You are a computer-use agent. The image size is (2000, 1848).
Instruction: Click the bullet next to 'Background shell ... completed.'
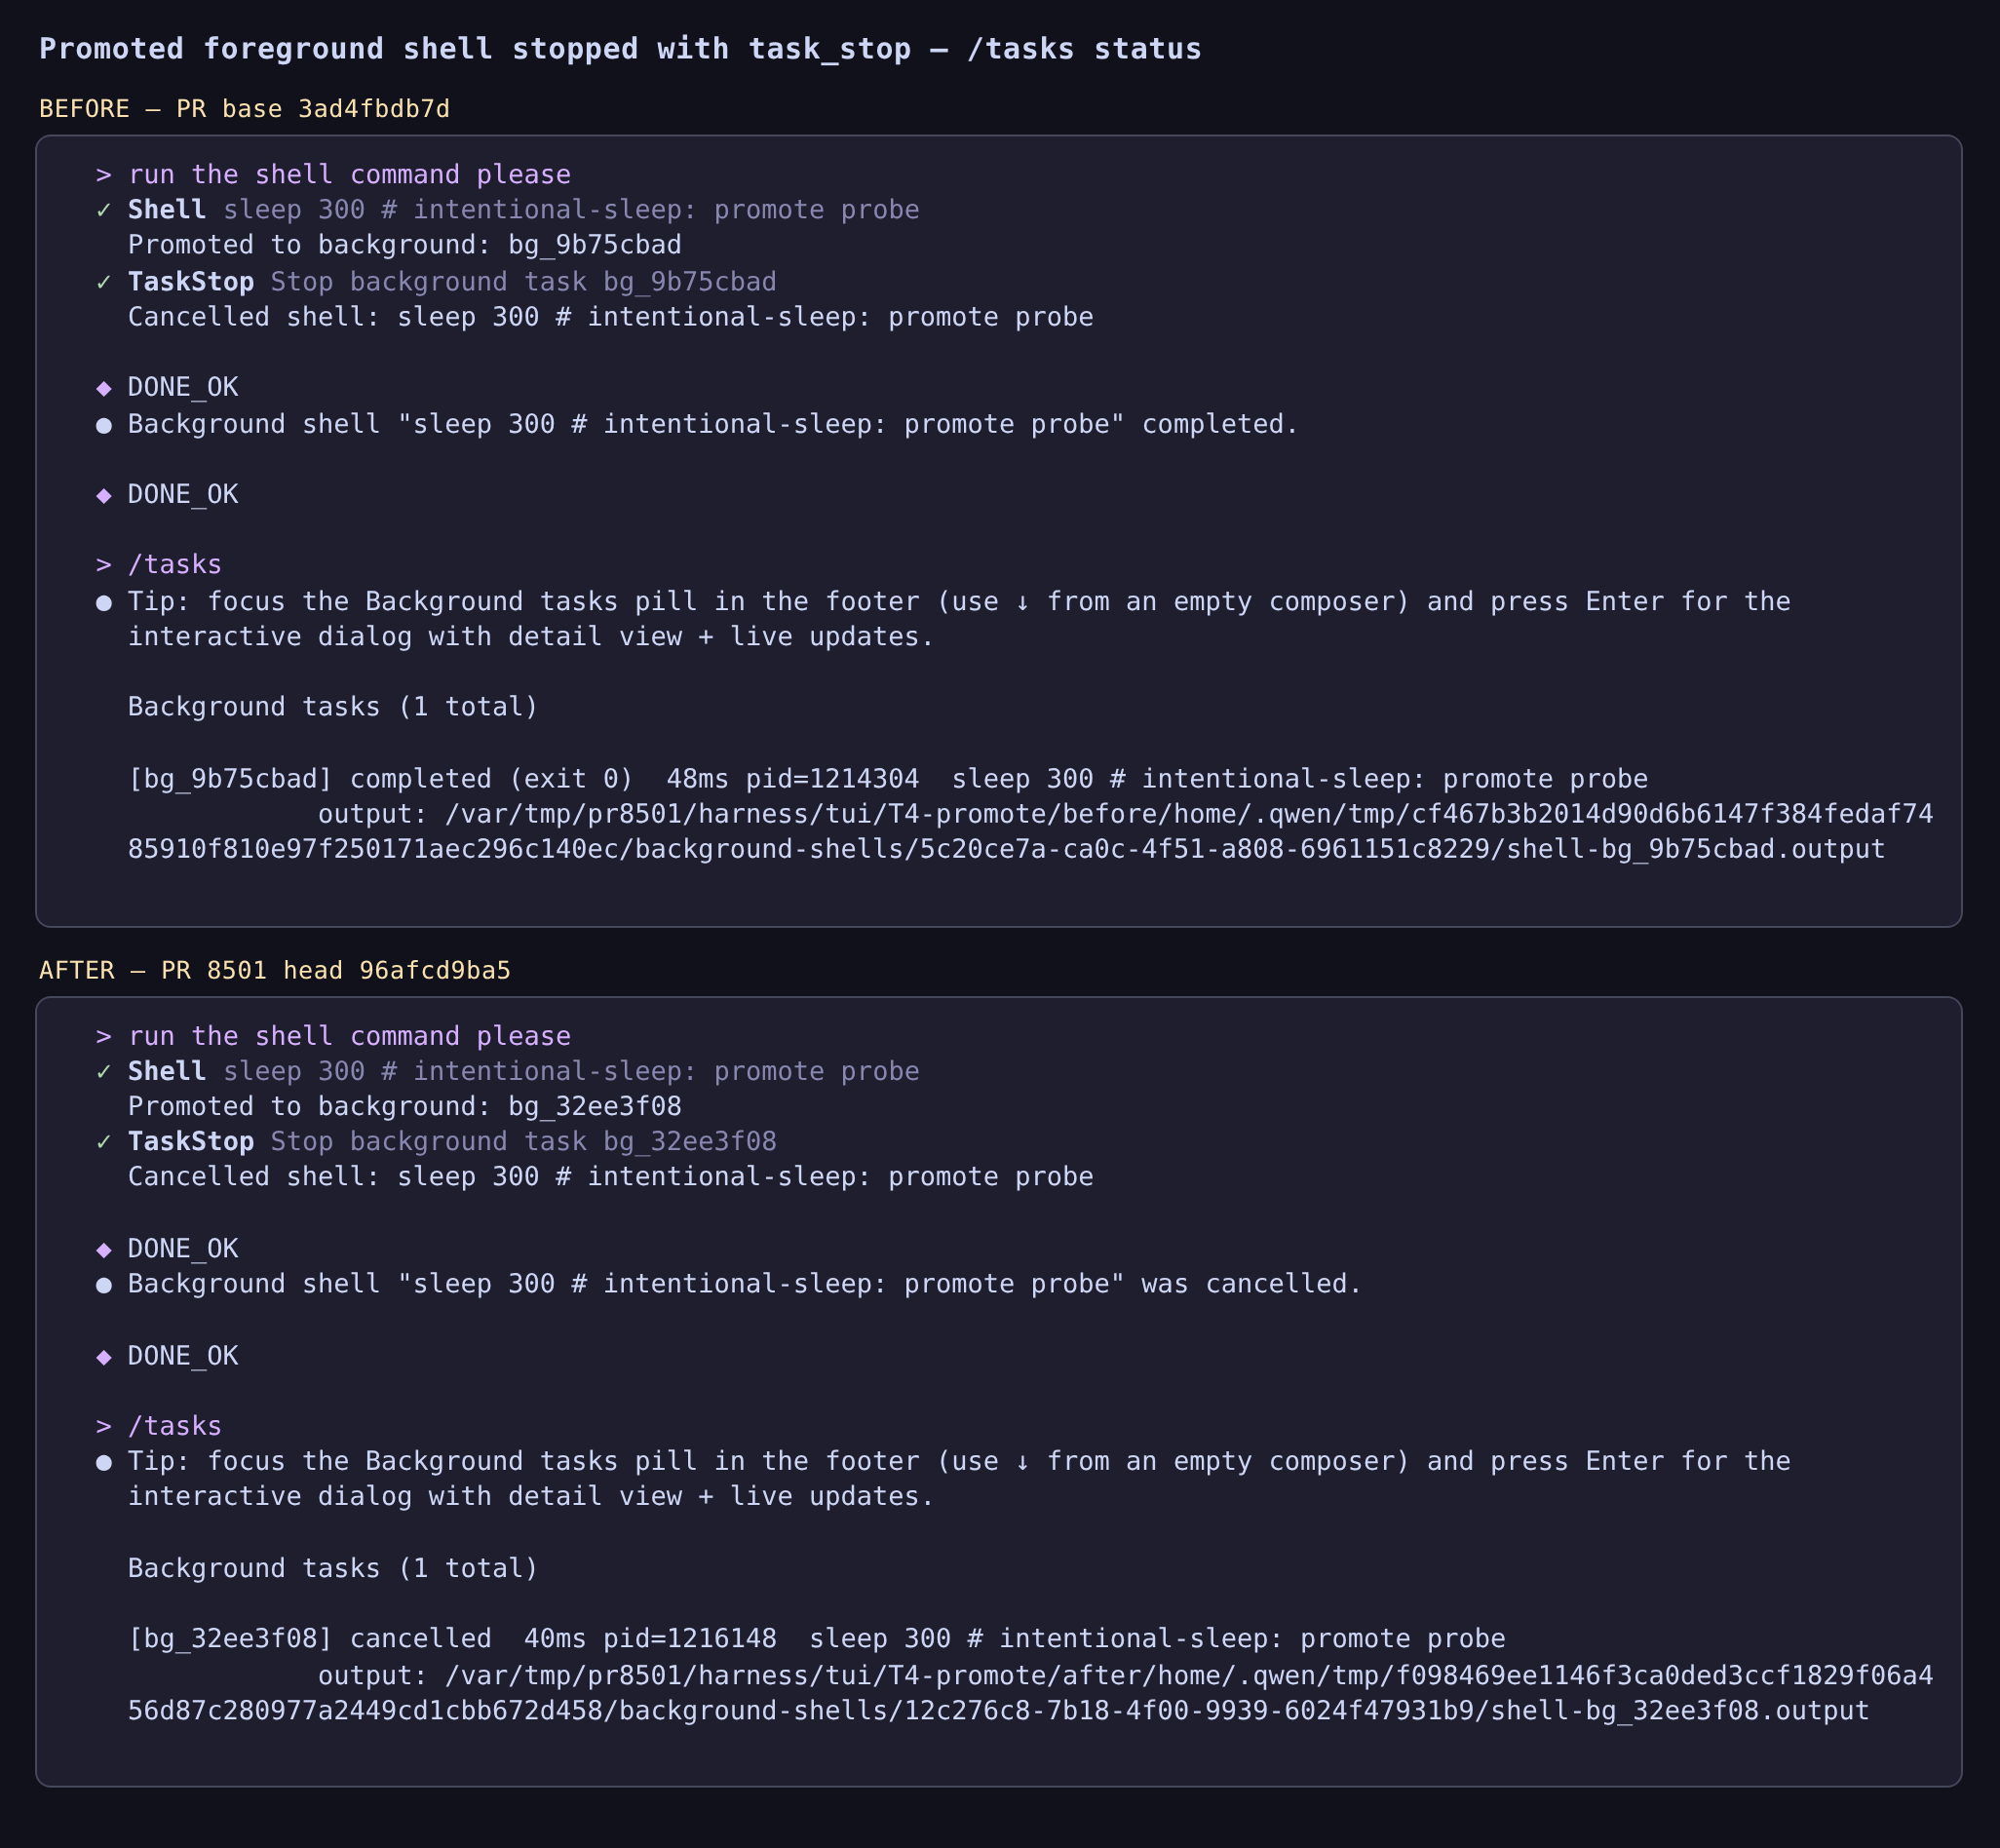tap(103, 425)
